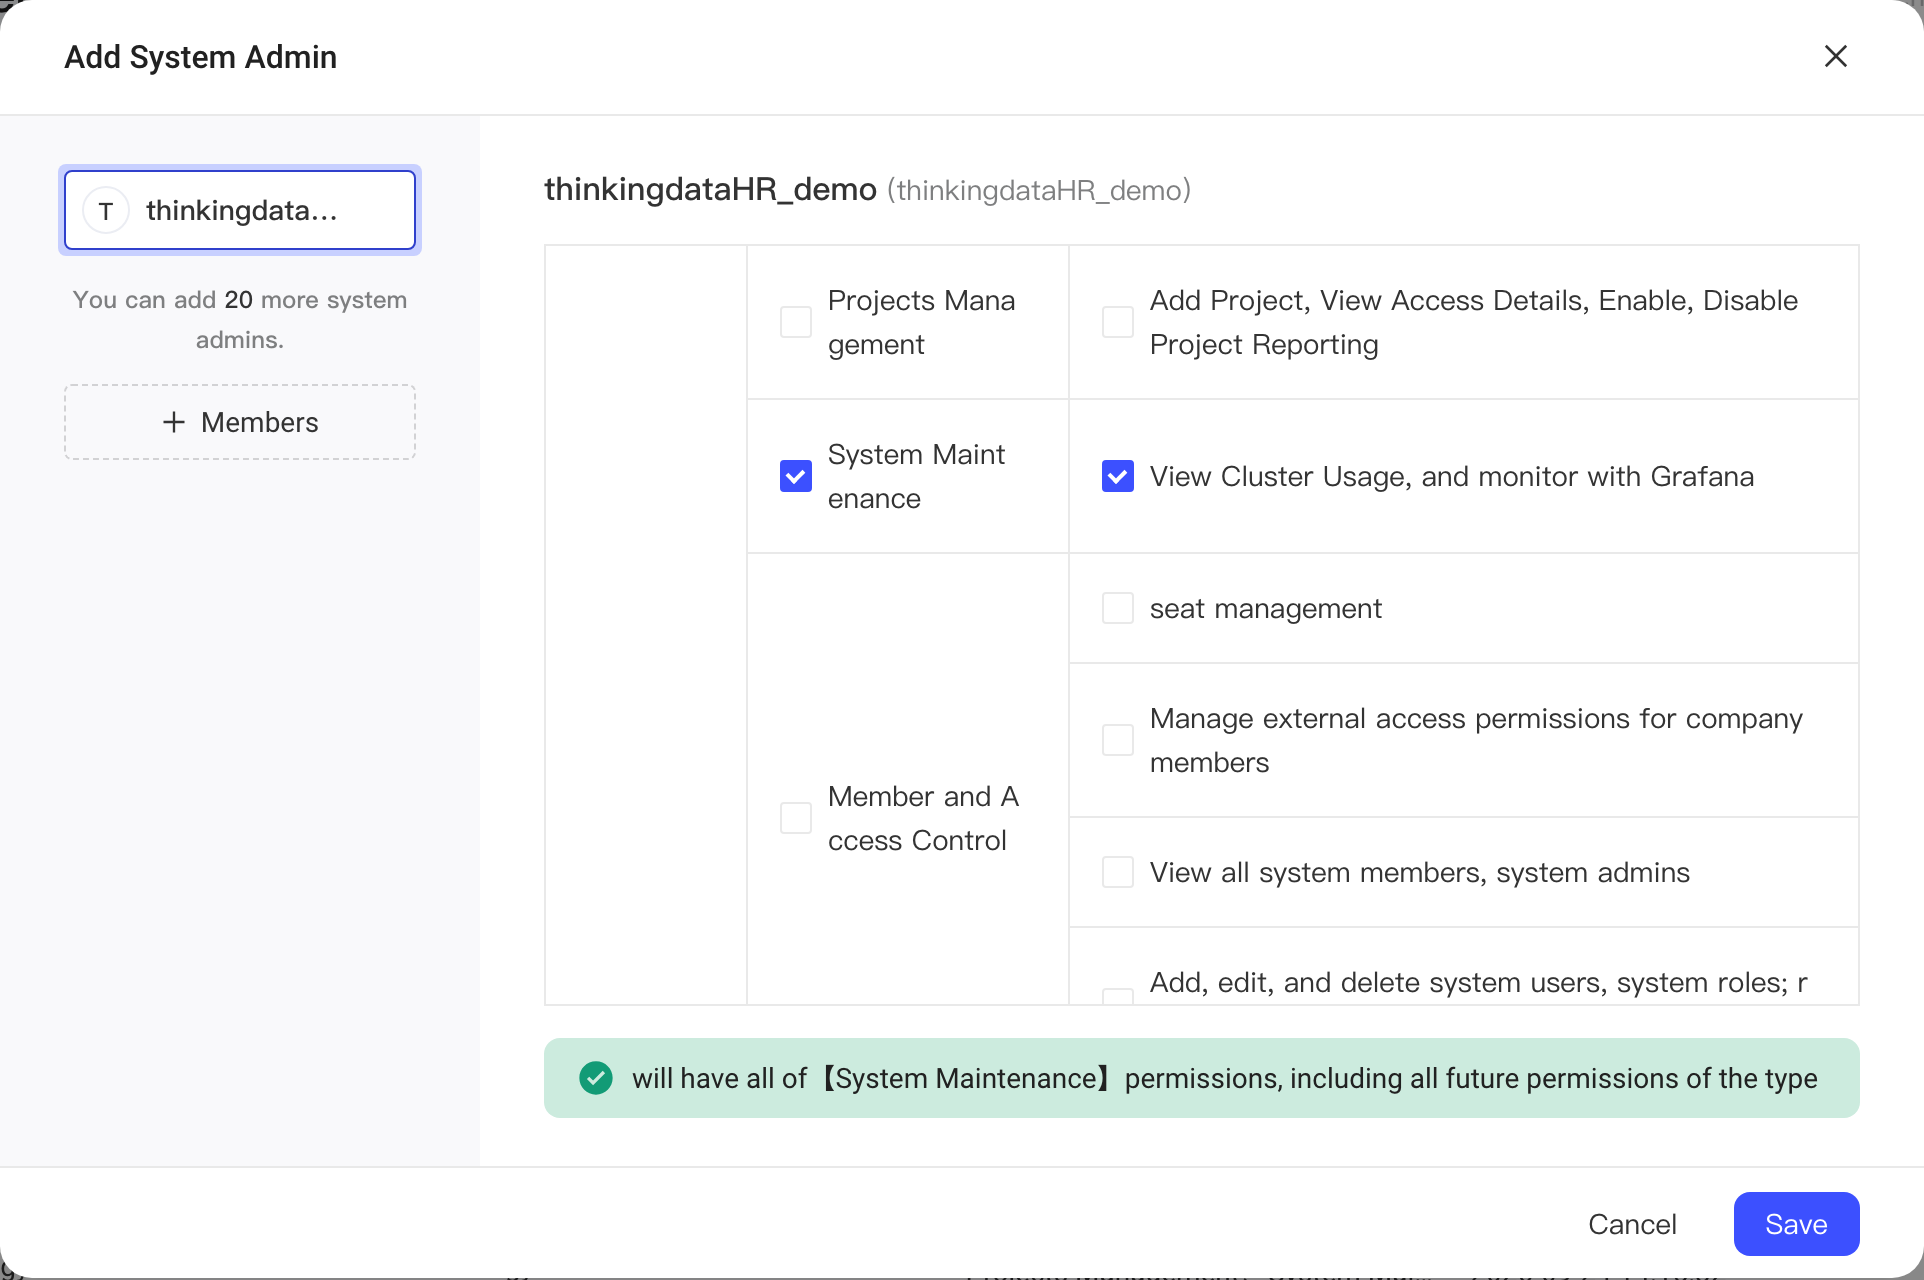Uncheck the System Maintenance checkbox
This screenshot has width=1924, height=1280.
point(796,476)
